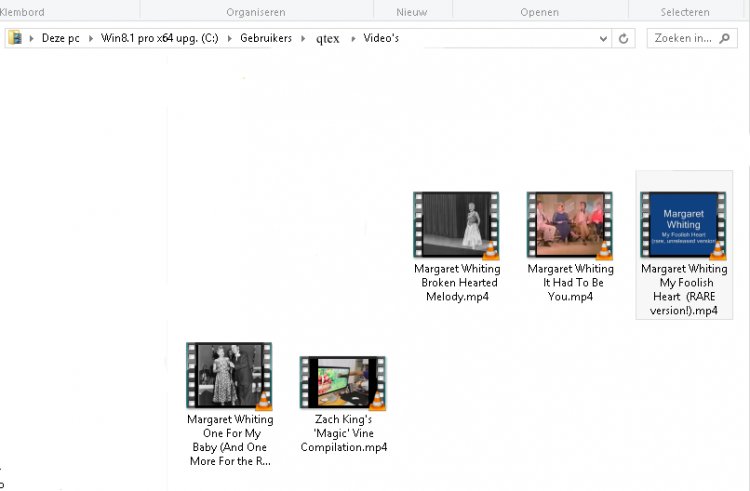Click the Organiseren ribbon group label
The width and height of the screenshot is (750, 491).
[x=256, y=12]
